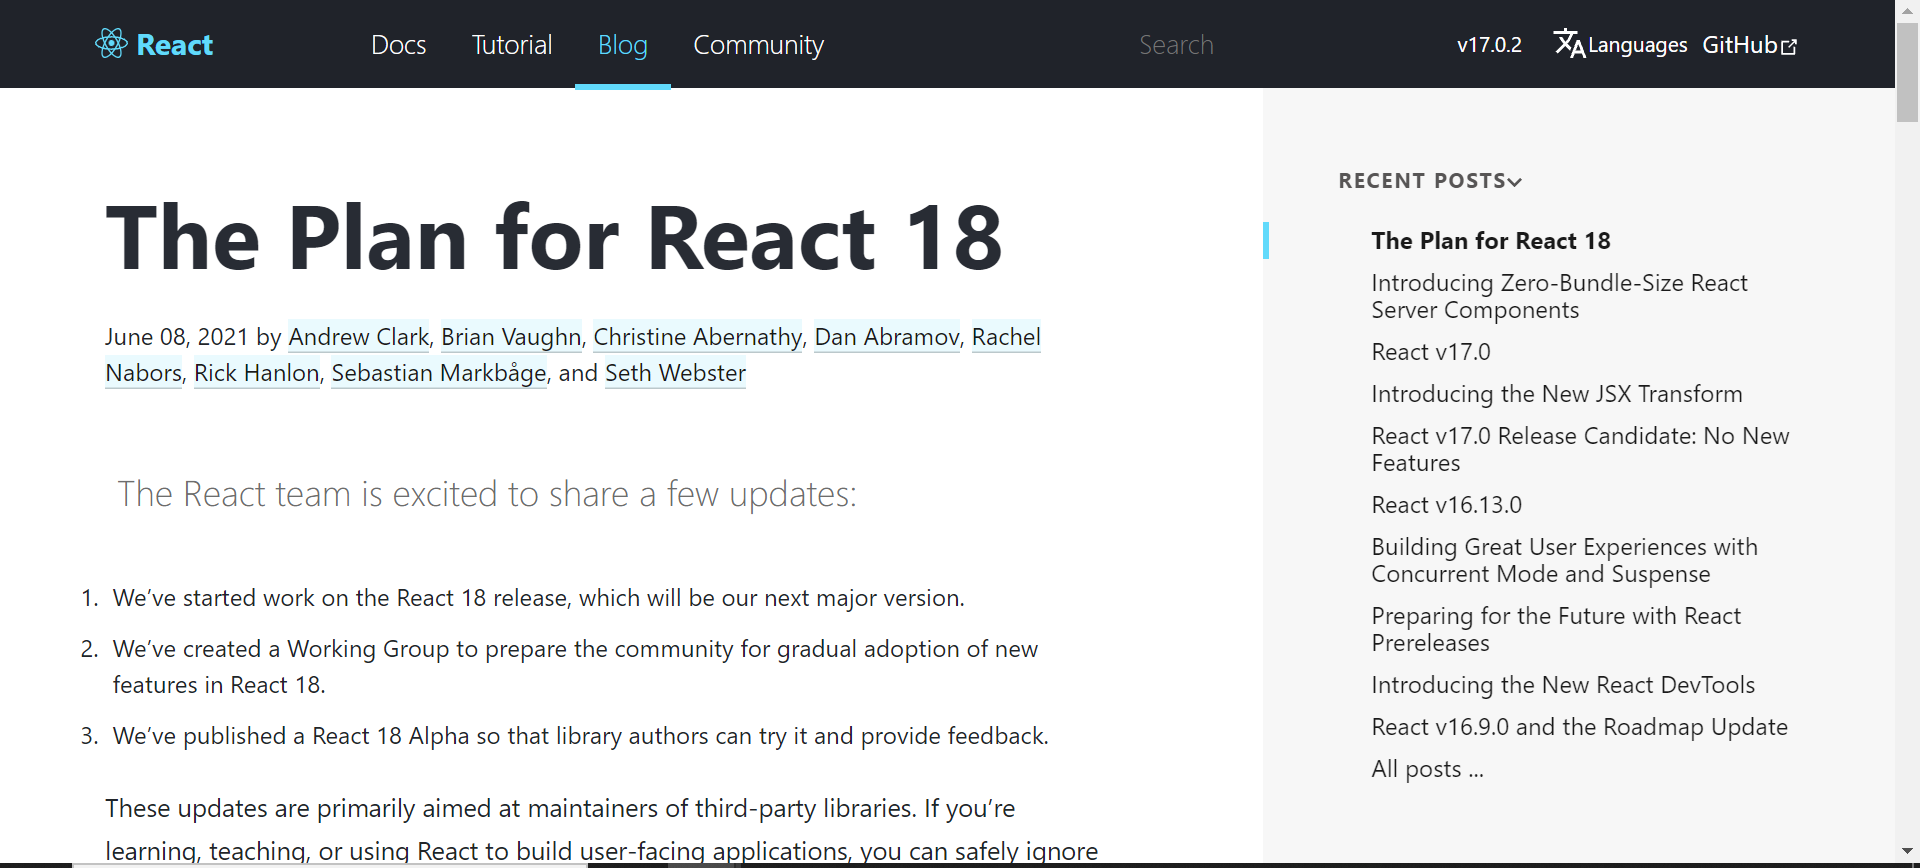Open Introducing Zero-Bundle-Size React Server Components post
Screen dimensions: 1920x868
(1559, 296)
